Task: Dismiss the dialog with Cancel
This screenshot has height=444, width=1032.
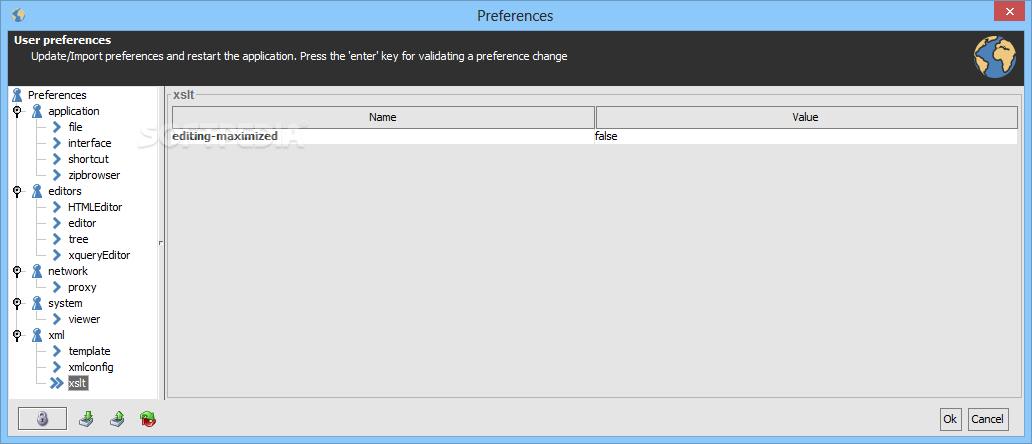Action: (988, 419)
